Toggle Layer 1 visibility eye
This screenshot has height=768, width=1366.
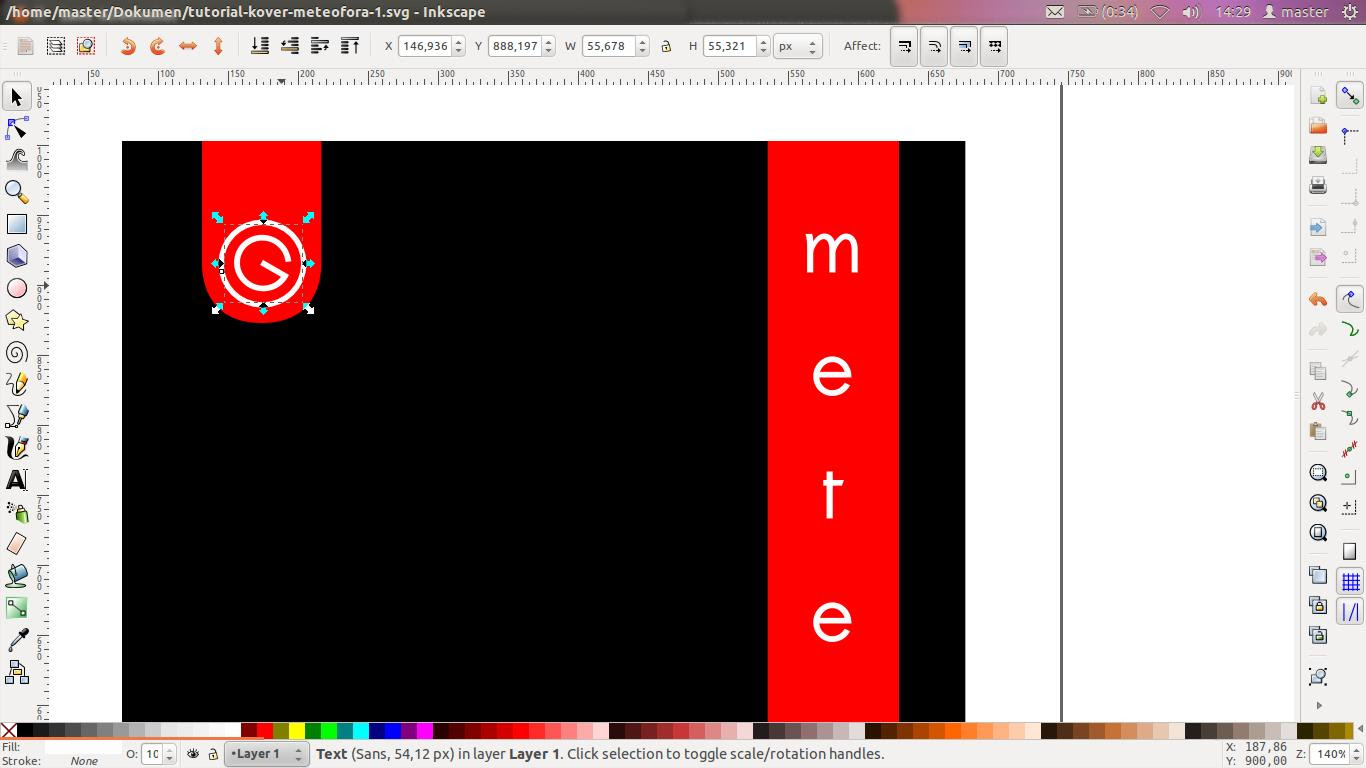[x=193, y=754]
